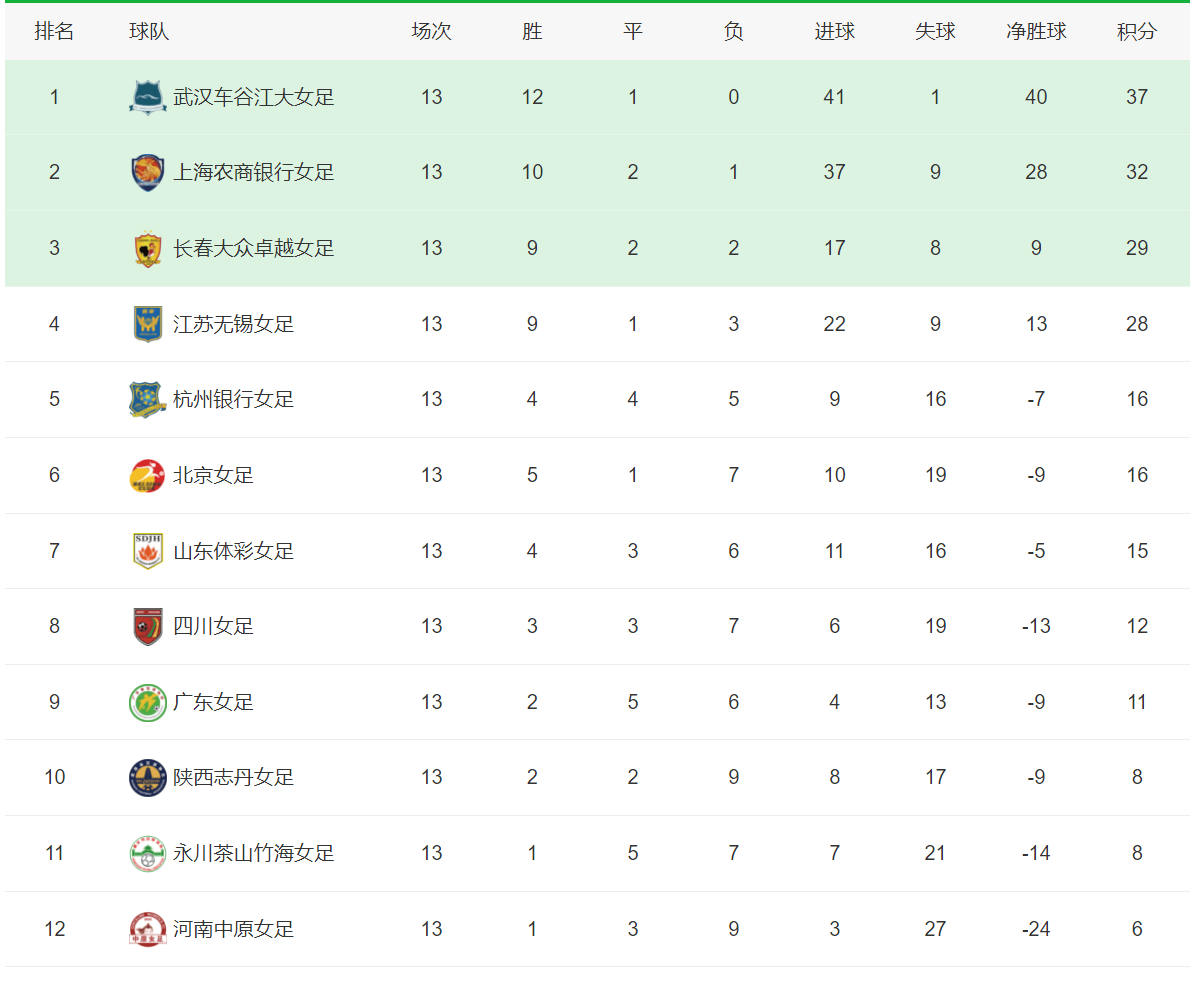Screen dimensions: 1194x997
Task: Click the 上海农商银行女足 team crest
Action: click(148, 172)
